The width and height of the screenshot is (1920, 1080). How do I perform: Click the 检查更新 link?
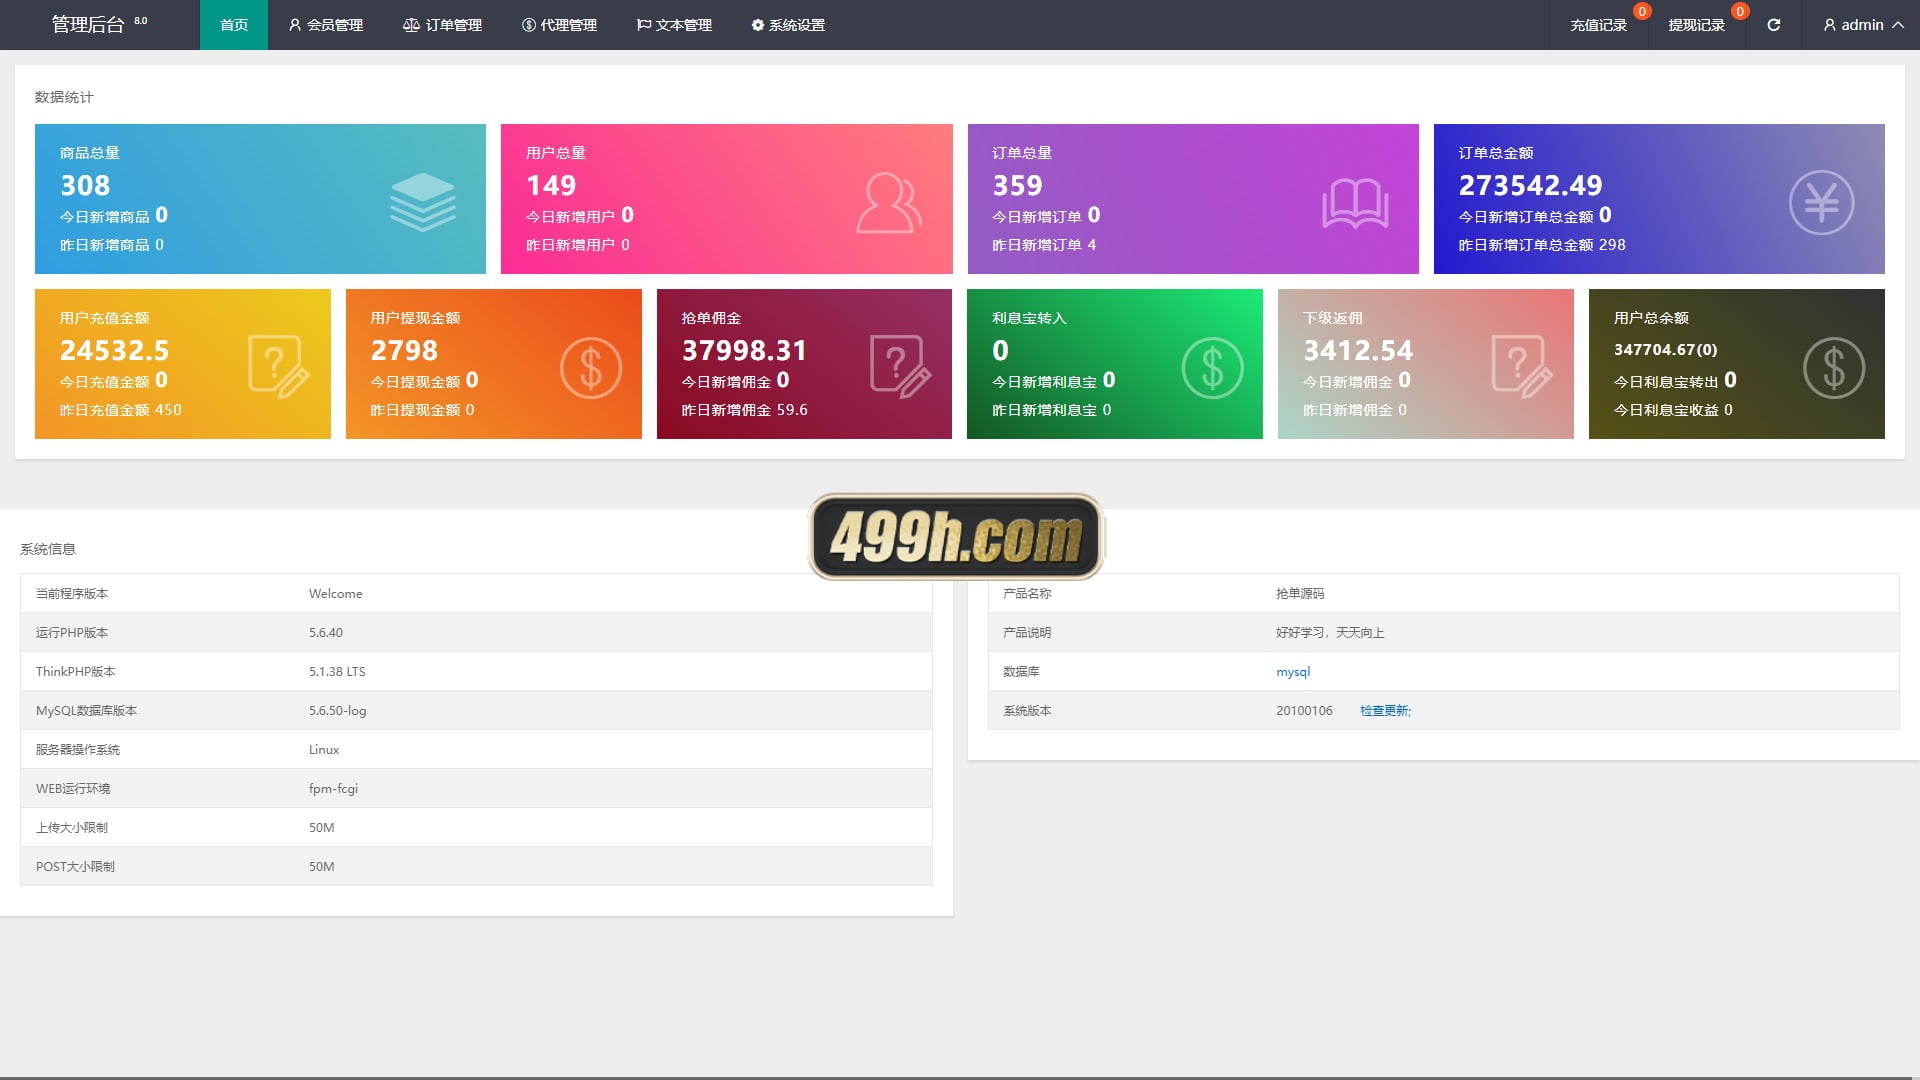coord(1385,711)
